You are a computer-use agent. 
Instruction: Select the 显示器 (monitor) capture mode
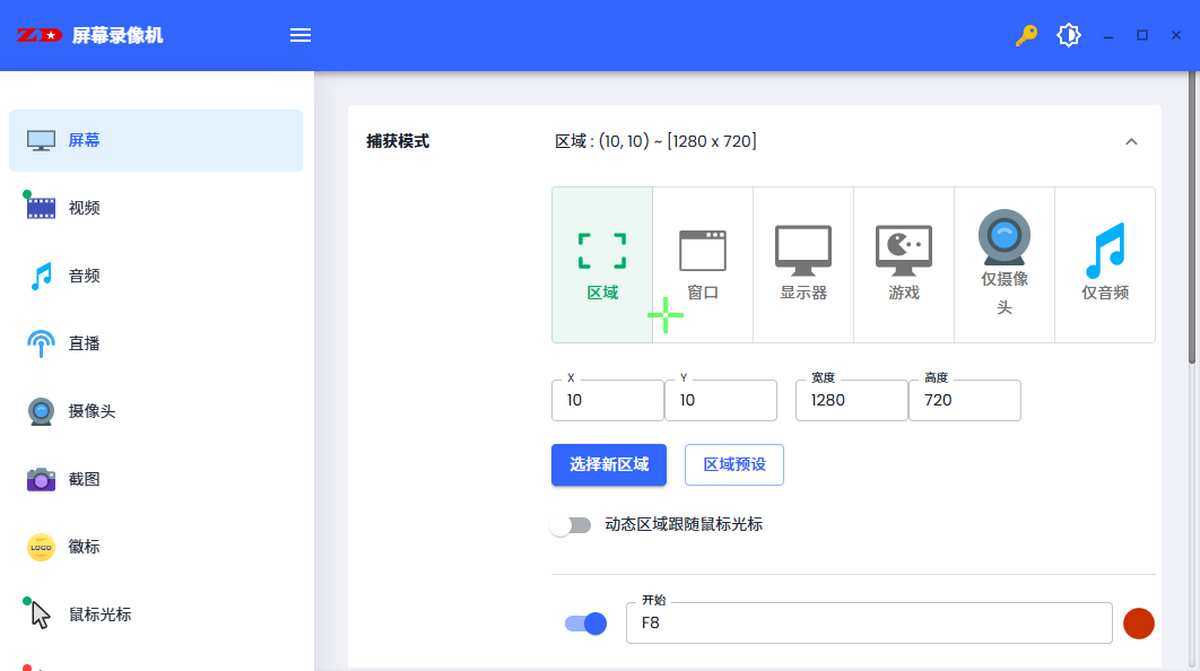point(803,264)
